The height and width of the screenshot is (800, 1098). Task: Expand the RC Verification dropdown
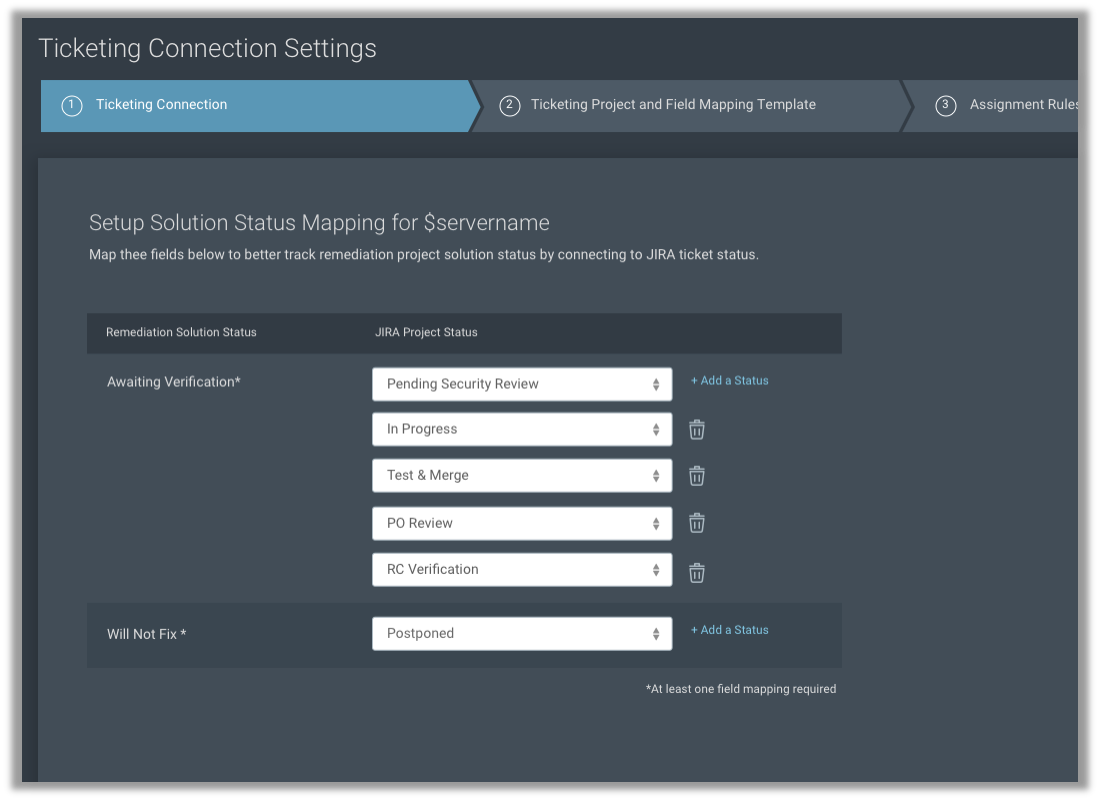[521, 570]
